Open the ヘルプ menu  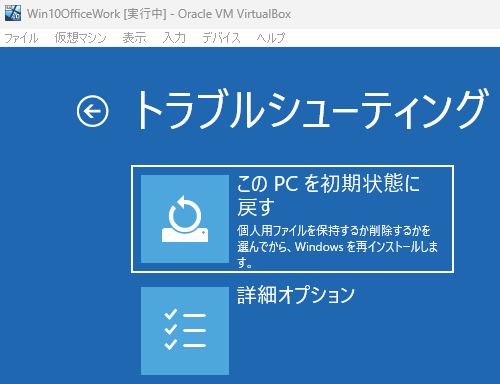(271, 38)
